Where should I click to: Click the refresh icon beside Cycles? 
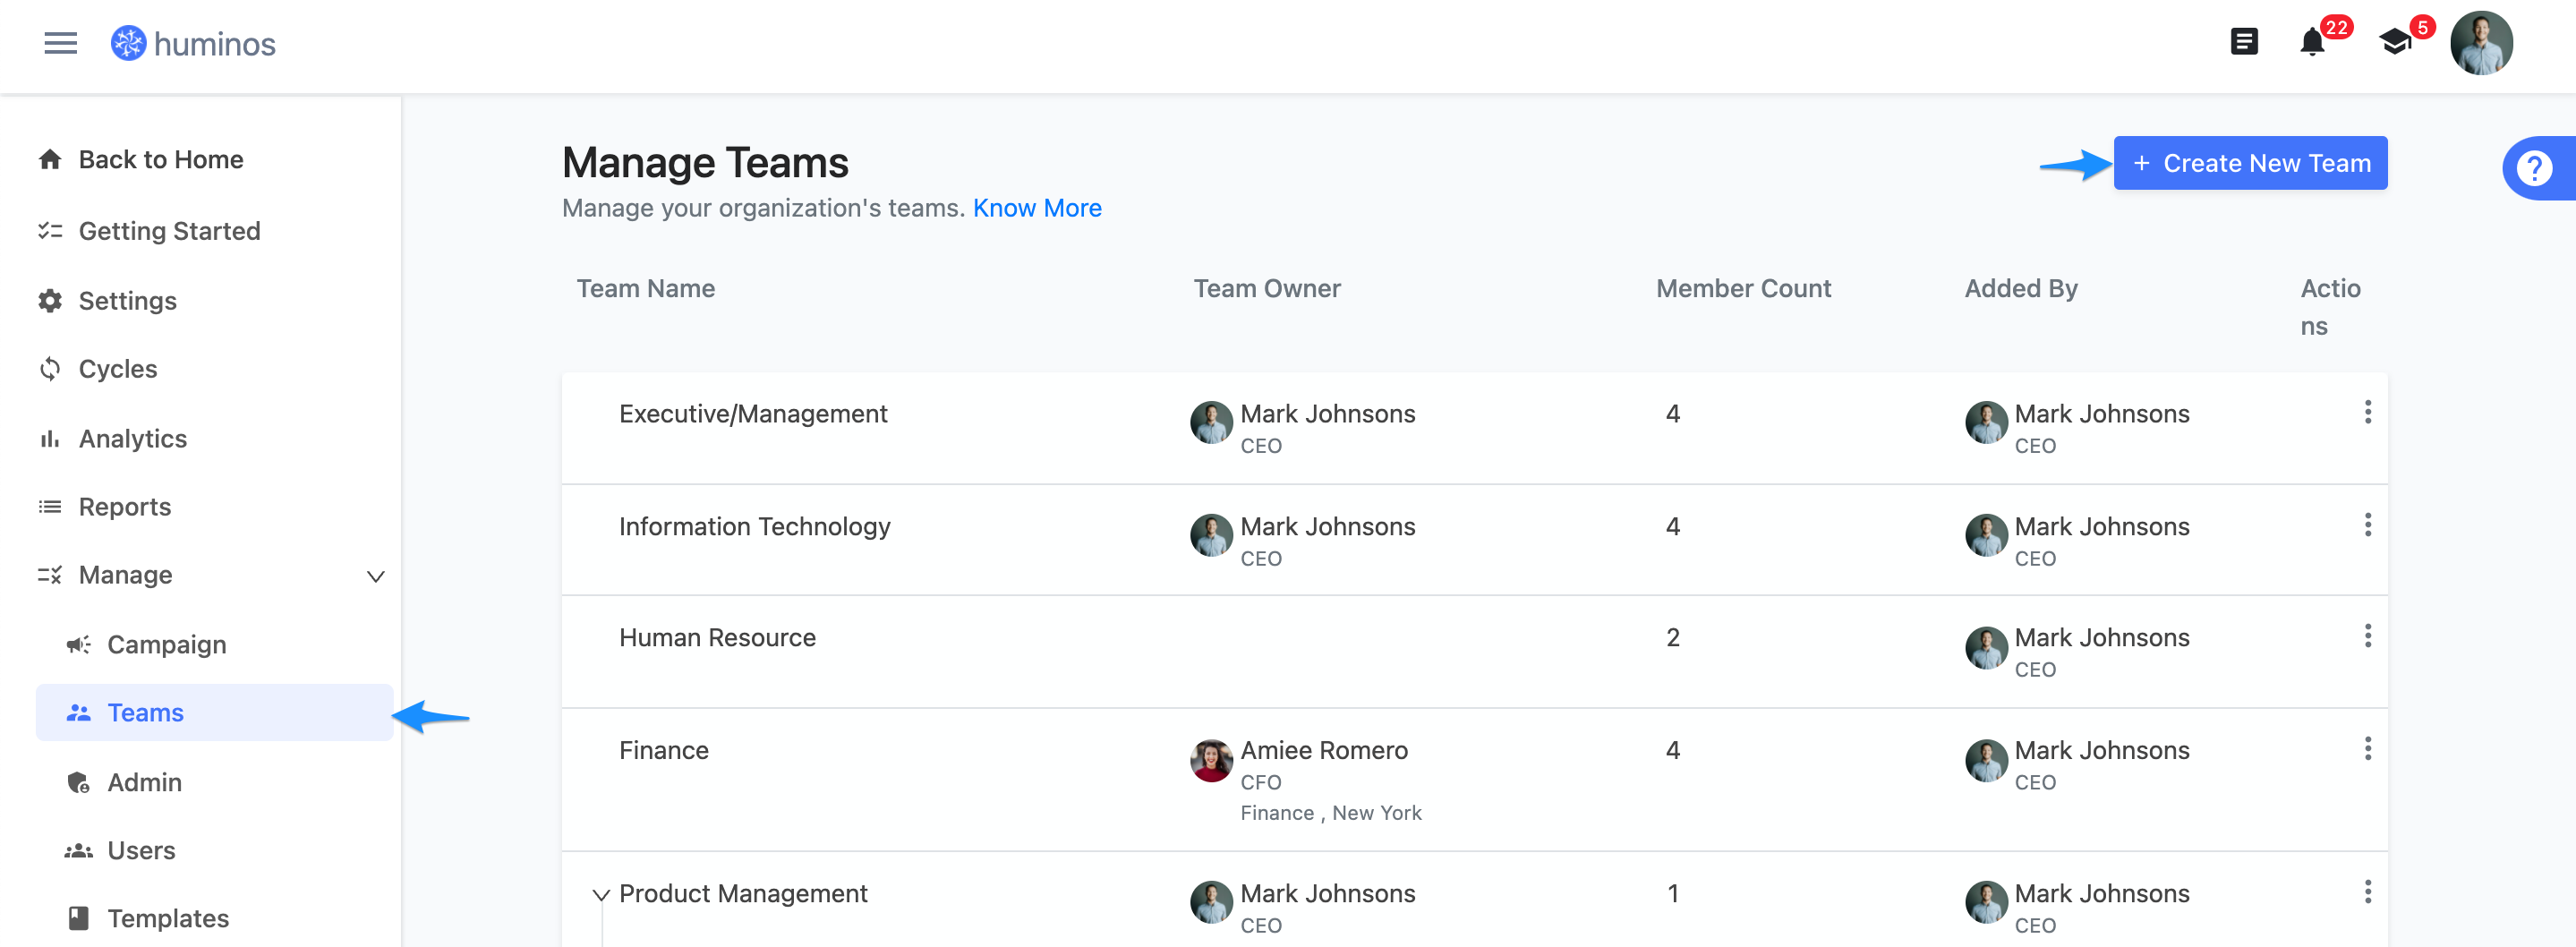coord(50,369)
